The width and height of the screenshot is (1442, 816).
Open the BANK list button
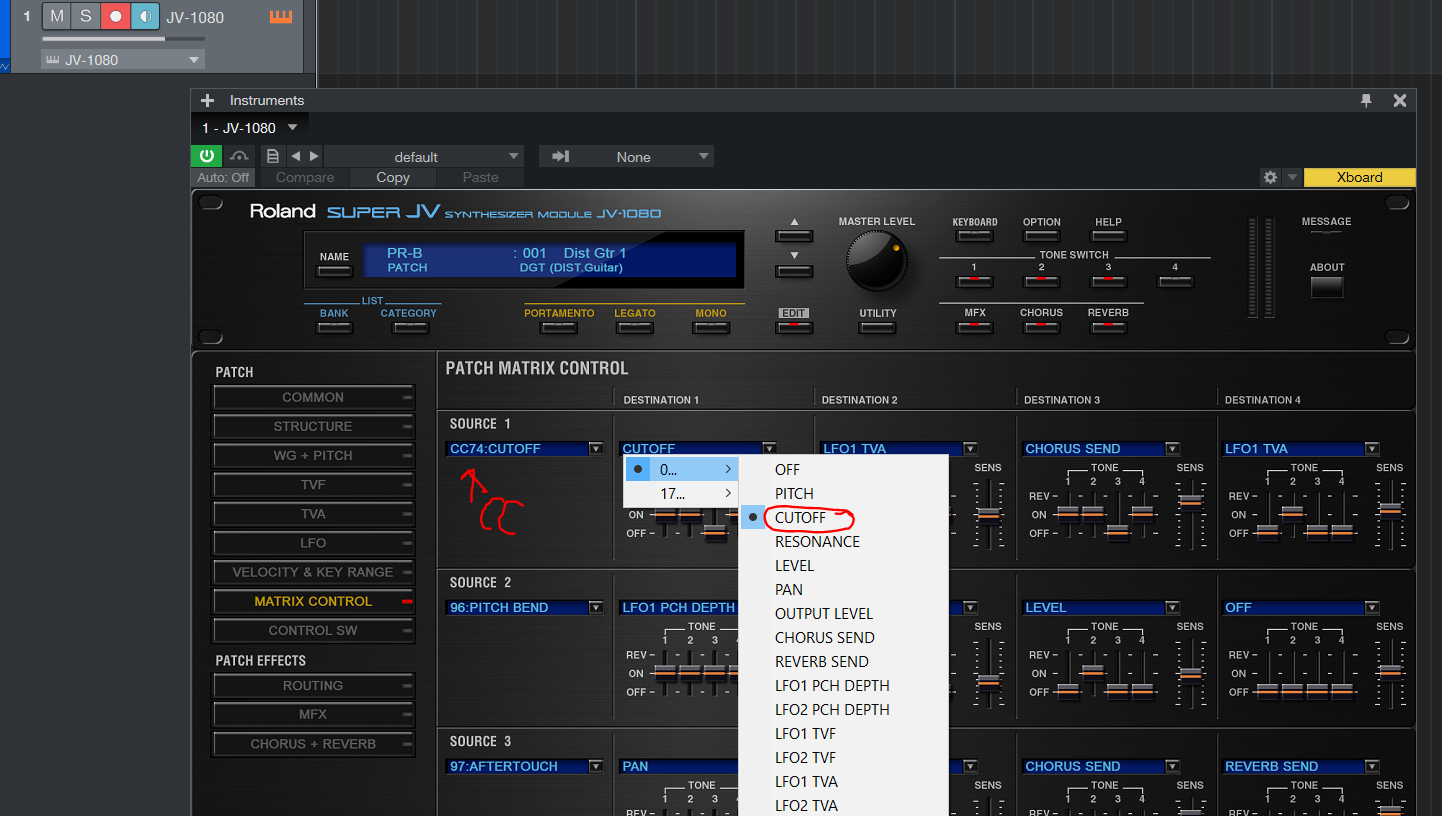[x=334, y=327]
